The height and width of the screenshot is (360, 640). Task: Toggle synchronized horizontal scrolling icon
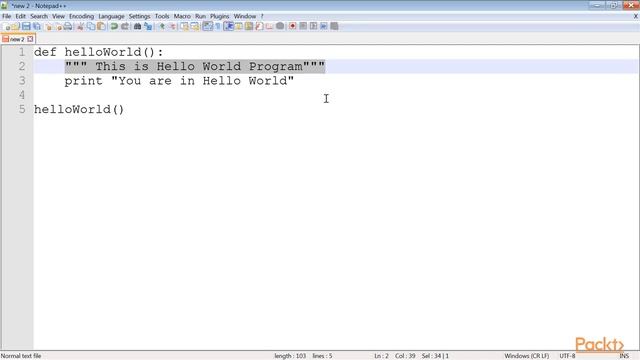(195, 27)
